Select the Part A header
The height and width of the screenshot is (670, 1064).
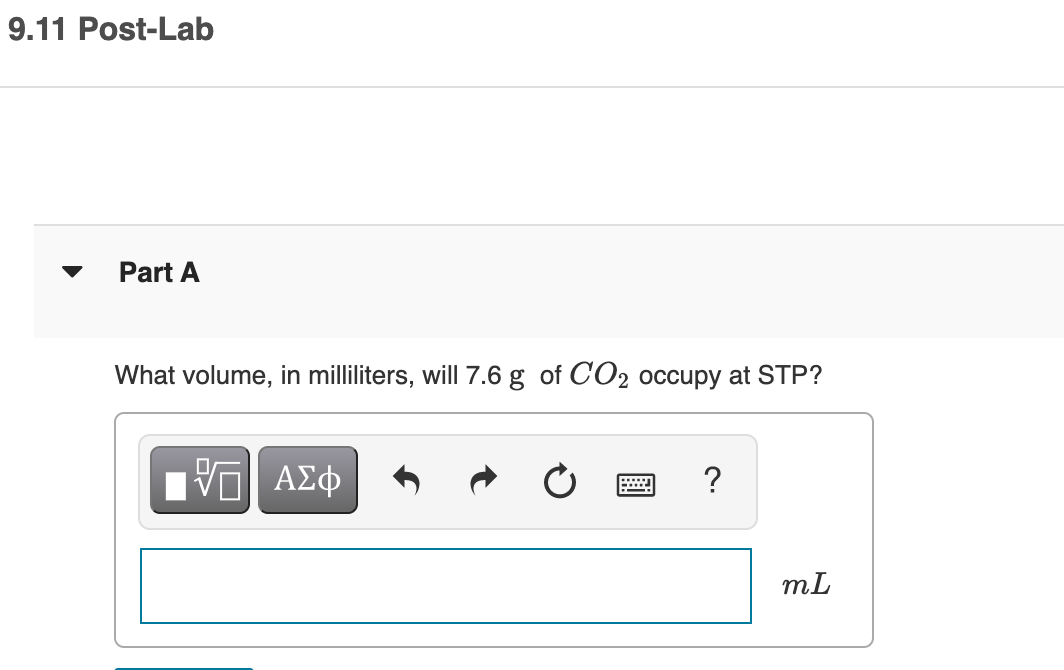pos(159,272)
